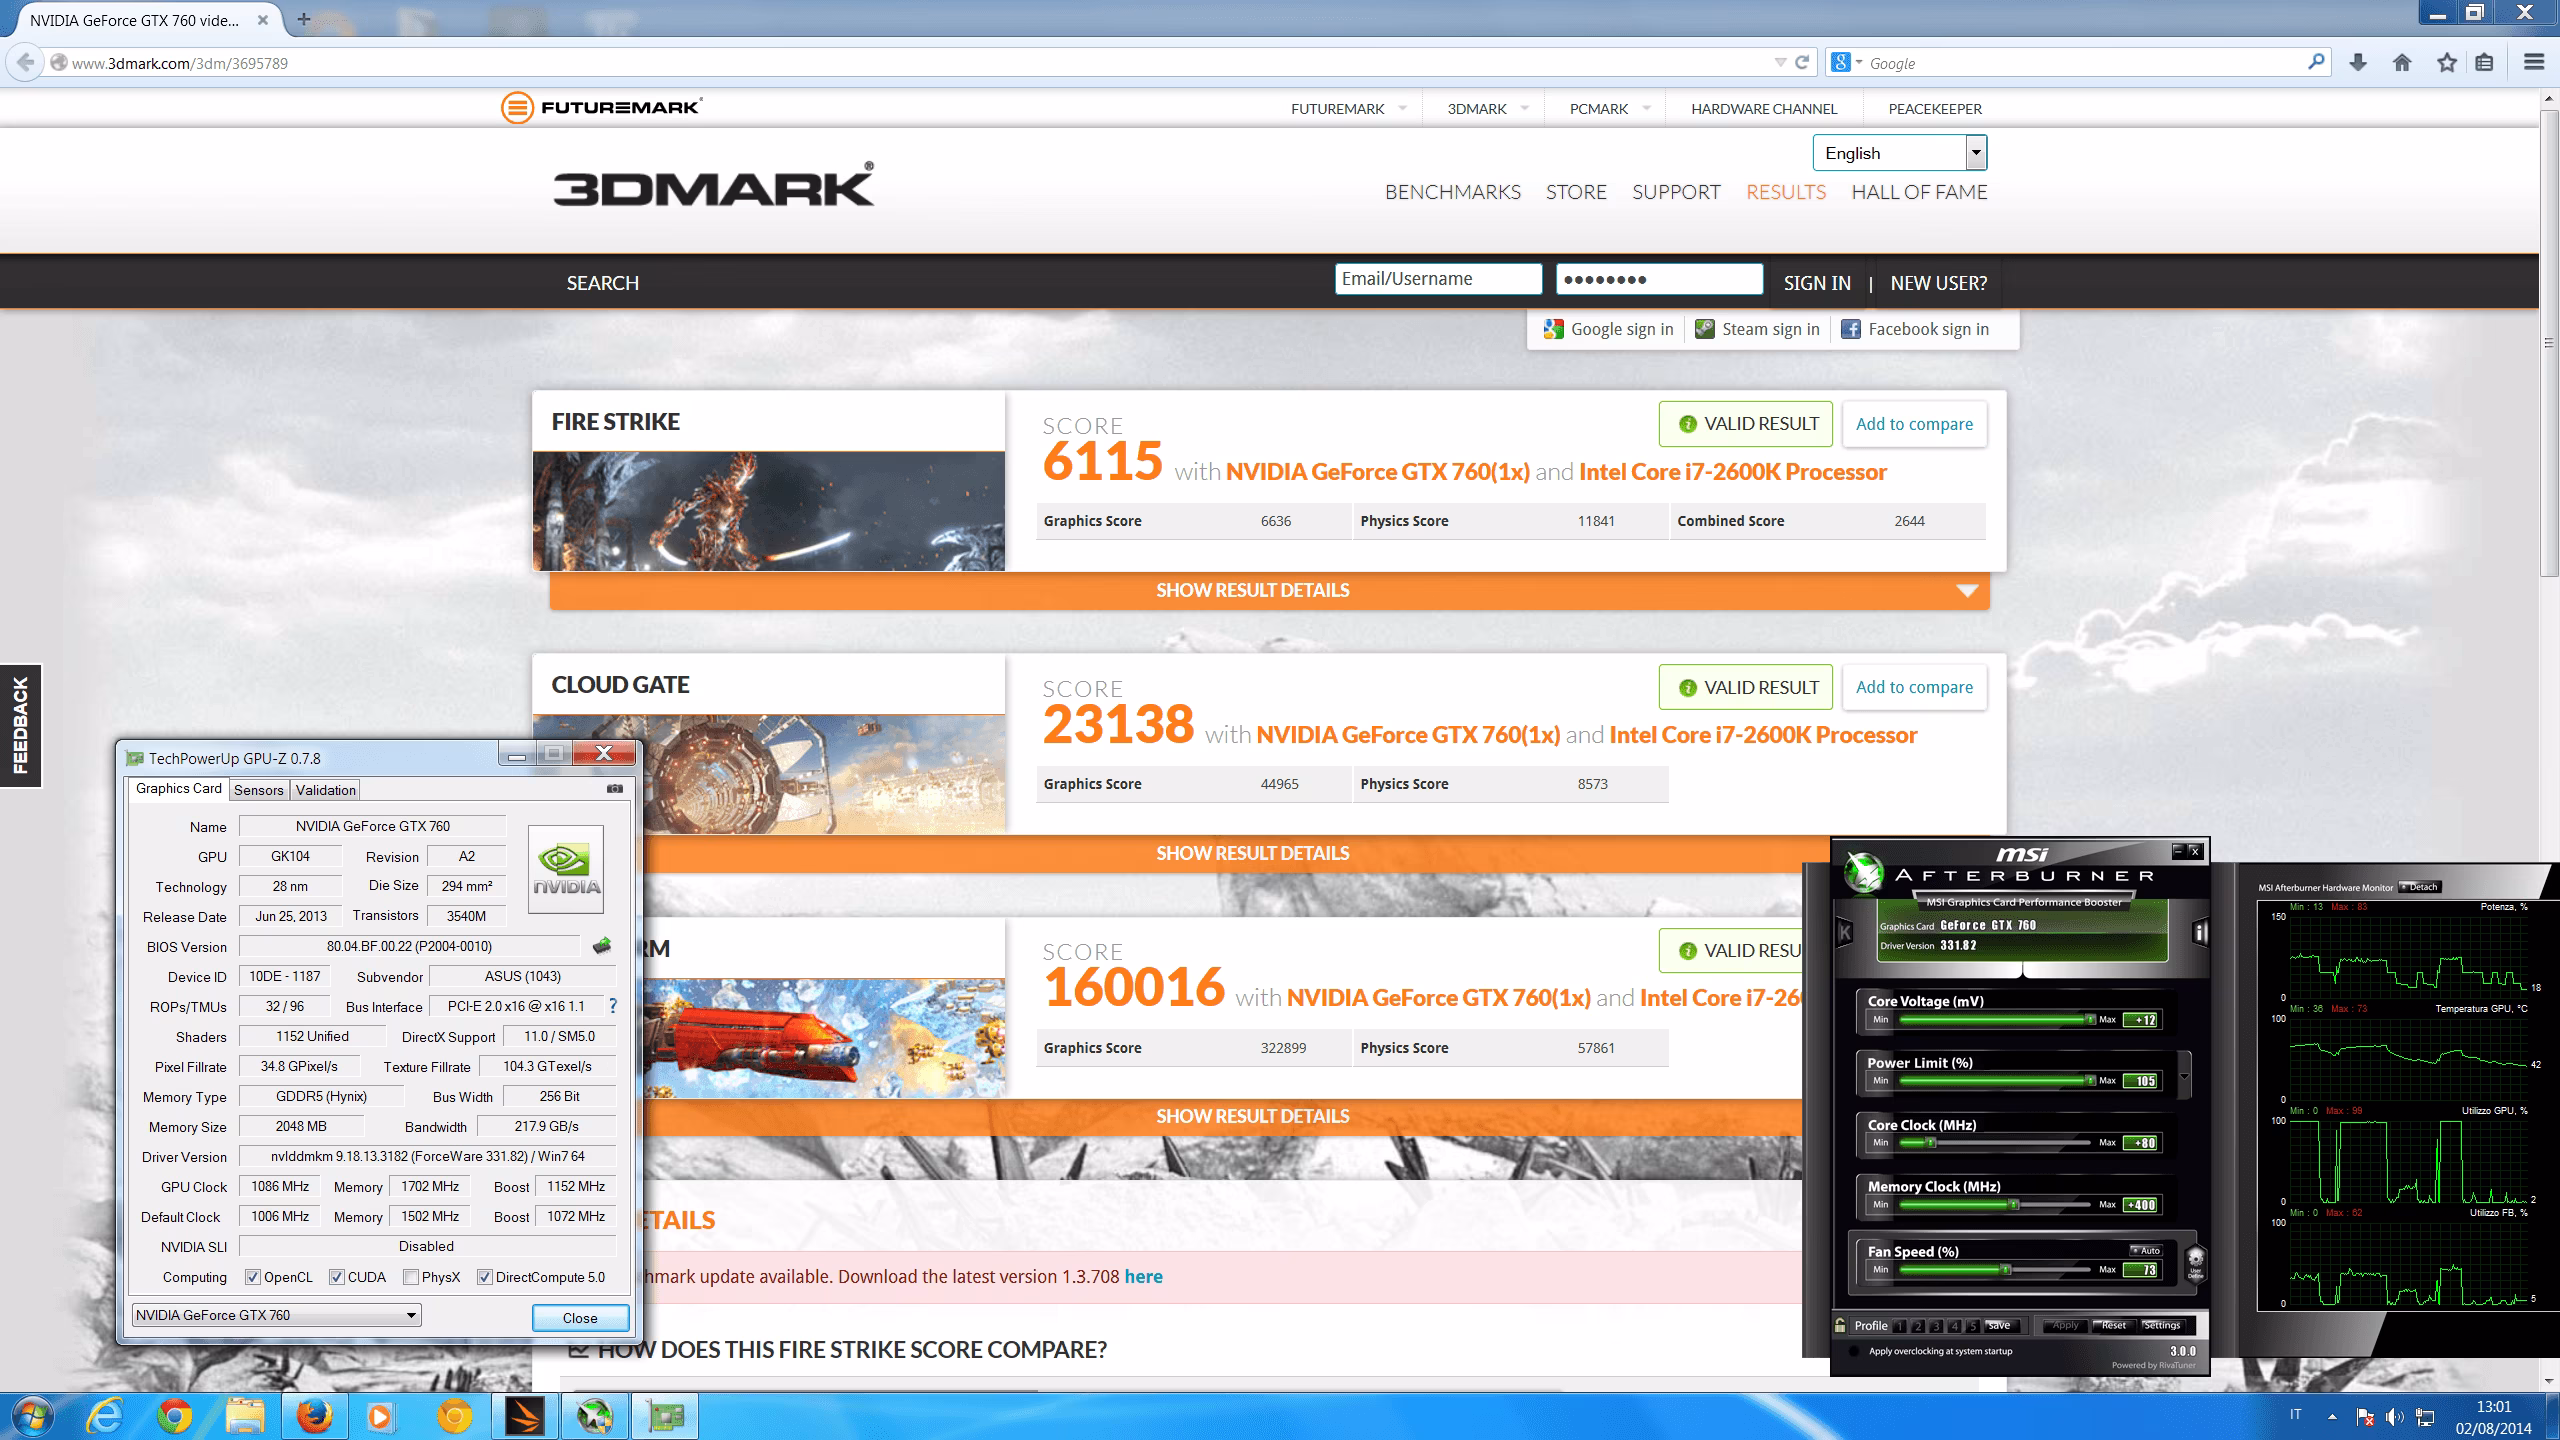Go back with the browser back arrow

25,63
